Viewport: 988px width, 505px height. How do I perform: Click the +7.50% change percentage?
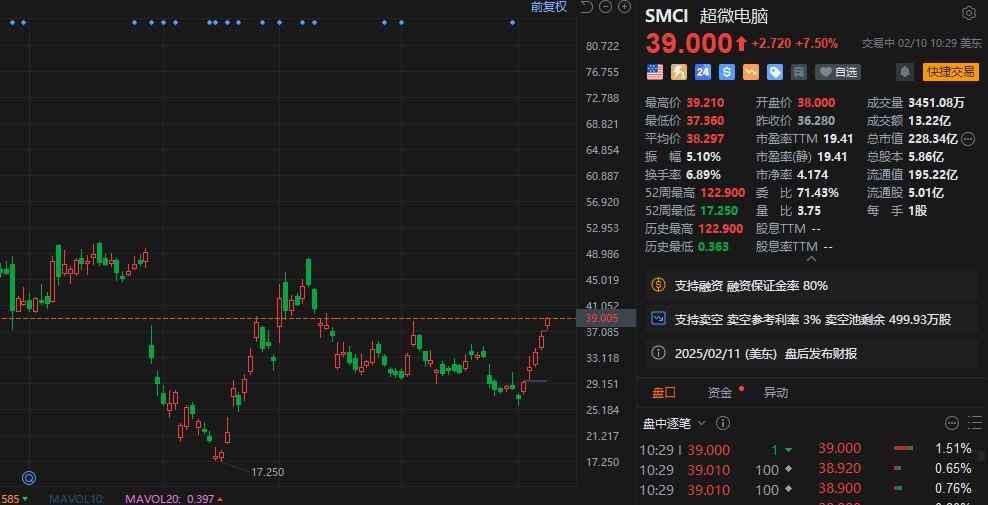tap(817, 44)
